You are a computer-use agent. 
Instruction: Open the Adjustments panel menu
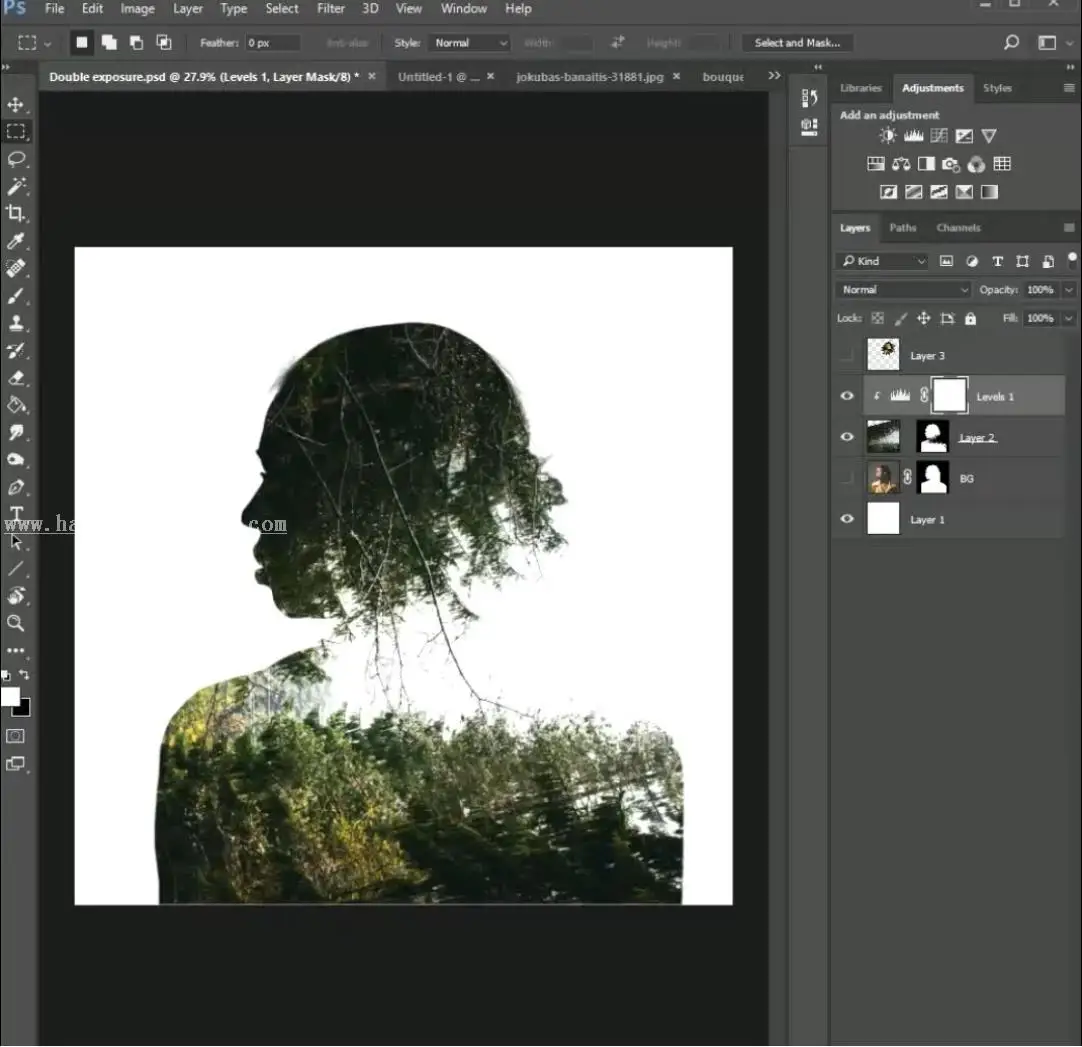coord(1069,88)
